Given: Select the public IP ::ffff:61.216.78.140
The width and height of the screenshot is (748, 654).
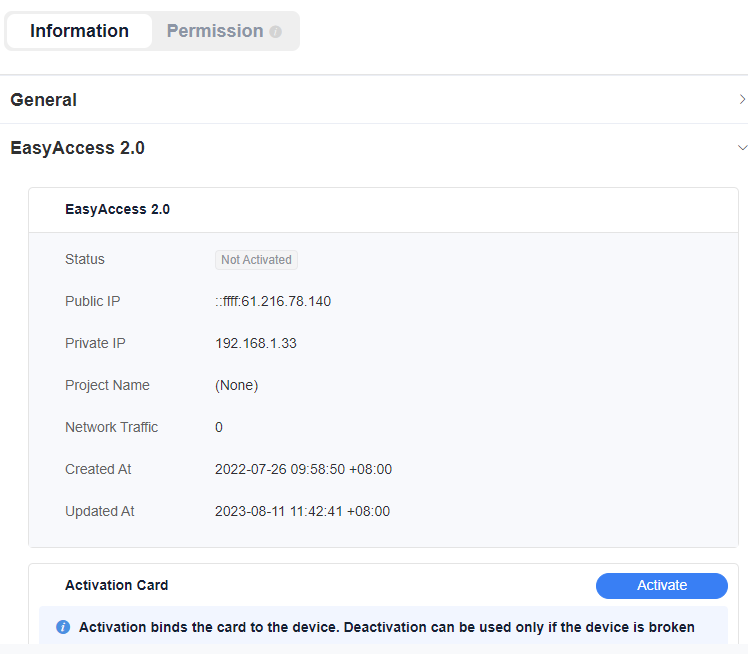Looking at the screenshot, I should point(273,301).
